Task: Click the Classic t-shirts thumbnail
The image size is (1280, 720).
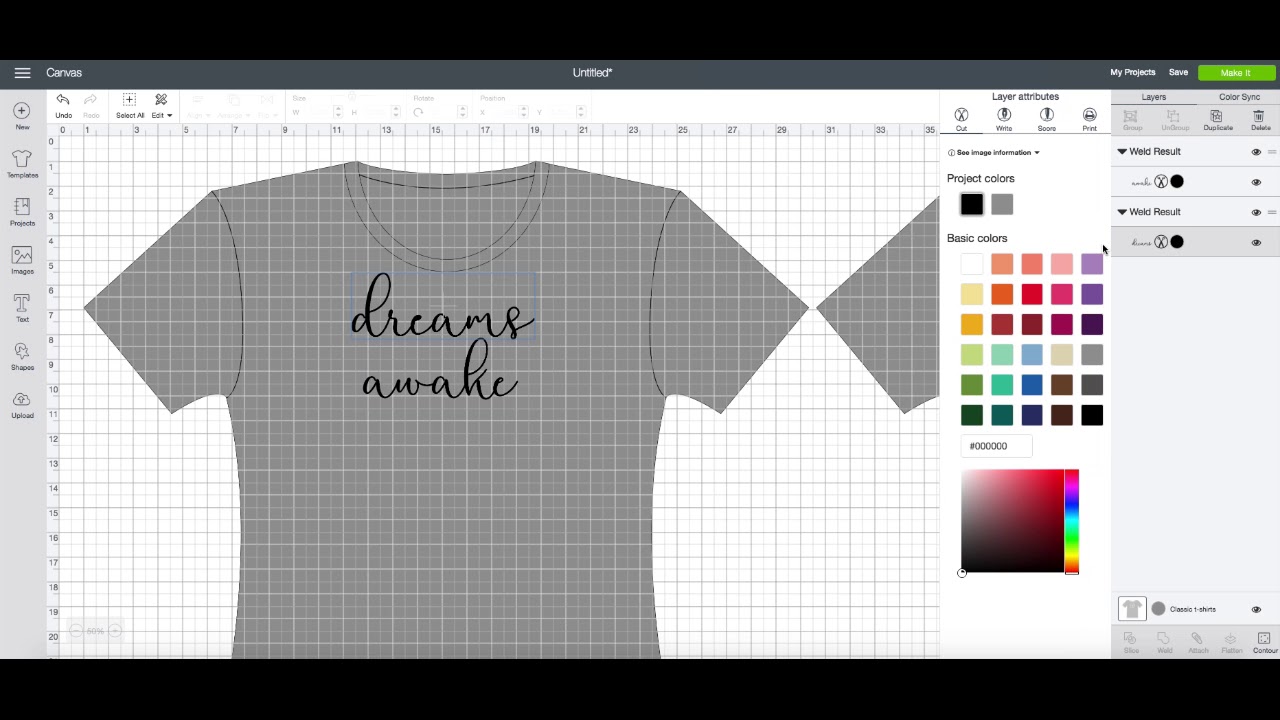Action: 1131,608
